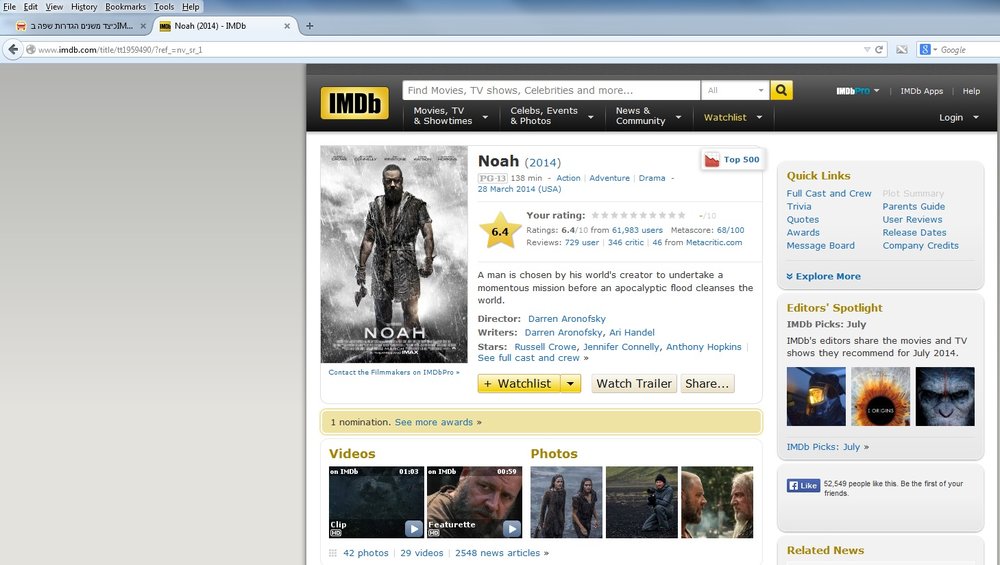
Task: Open a new browser tab
Action: [x=309, y=26]
